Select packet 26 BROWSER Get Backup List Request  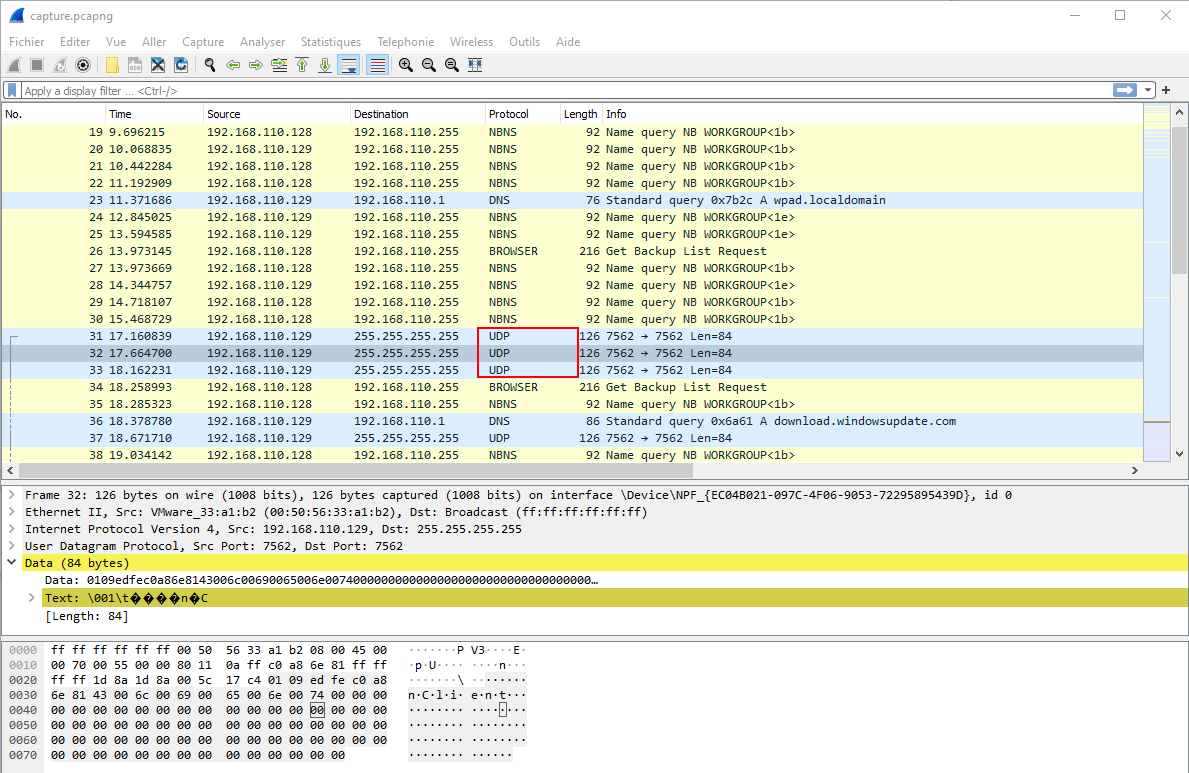click(573, 251)
